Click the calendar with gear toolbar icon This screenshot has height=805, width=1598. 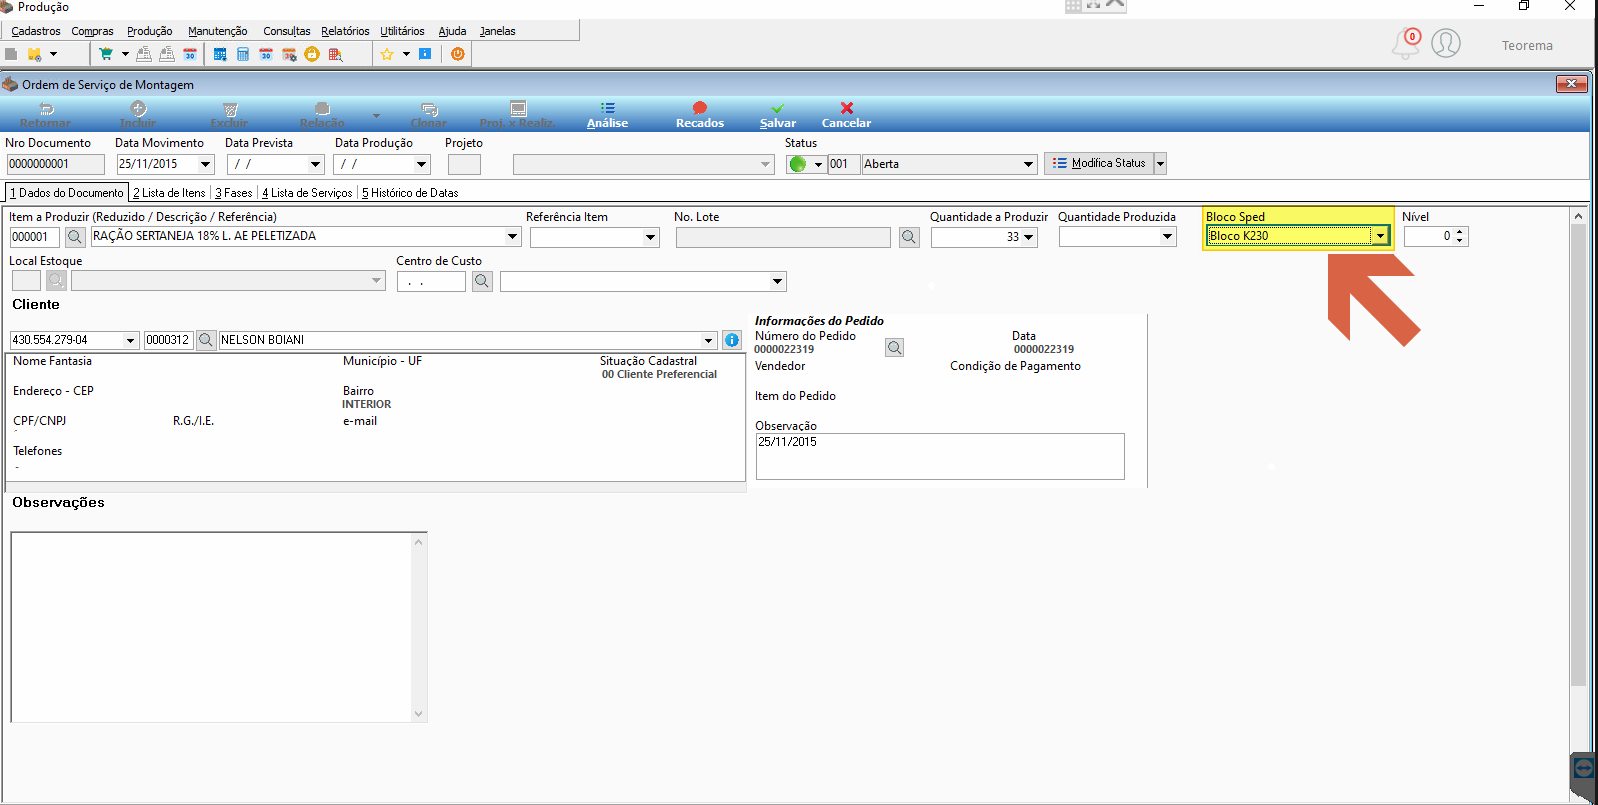click(289, 54)
